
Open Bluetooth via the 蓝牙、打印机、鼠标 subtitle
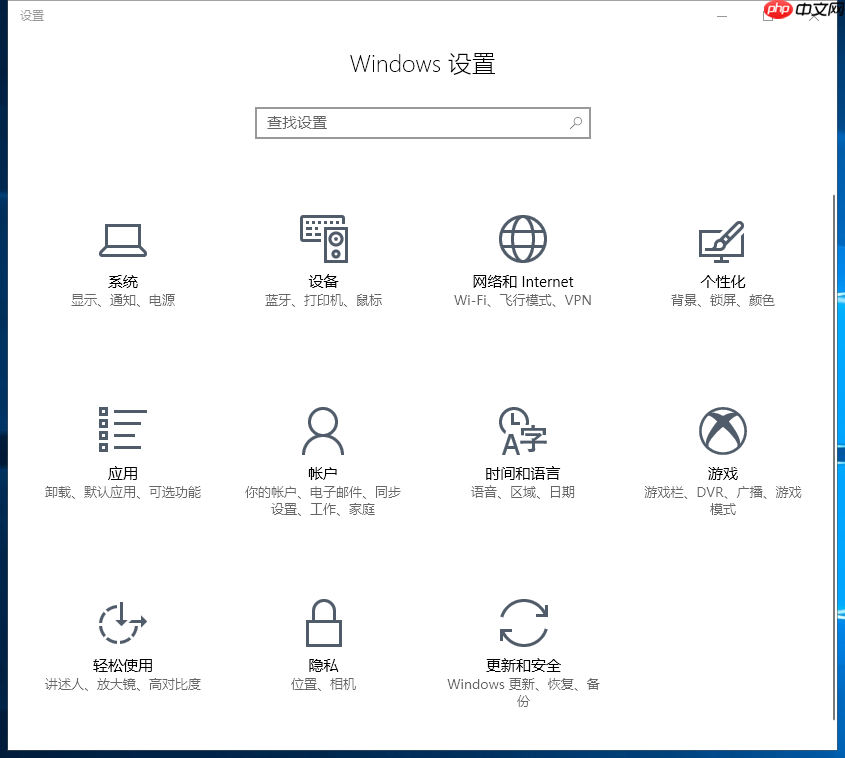[x=322, y=299]
